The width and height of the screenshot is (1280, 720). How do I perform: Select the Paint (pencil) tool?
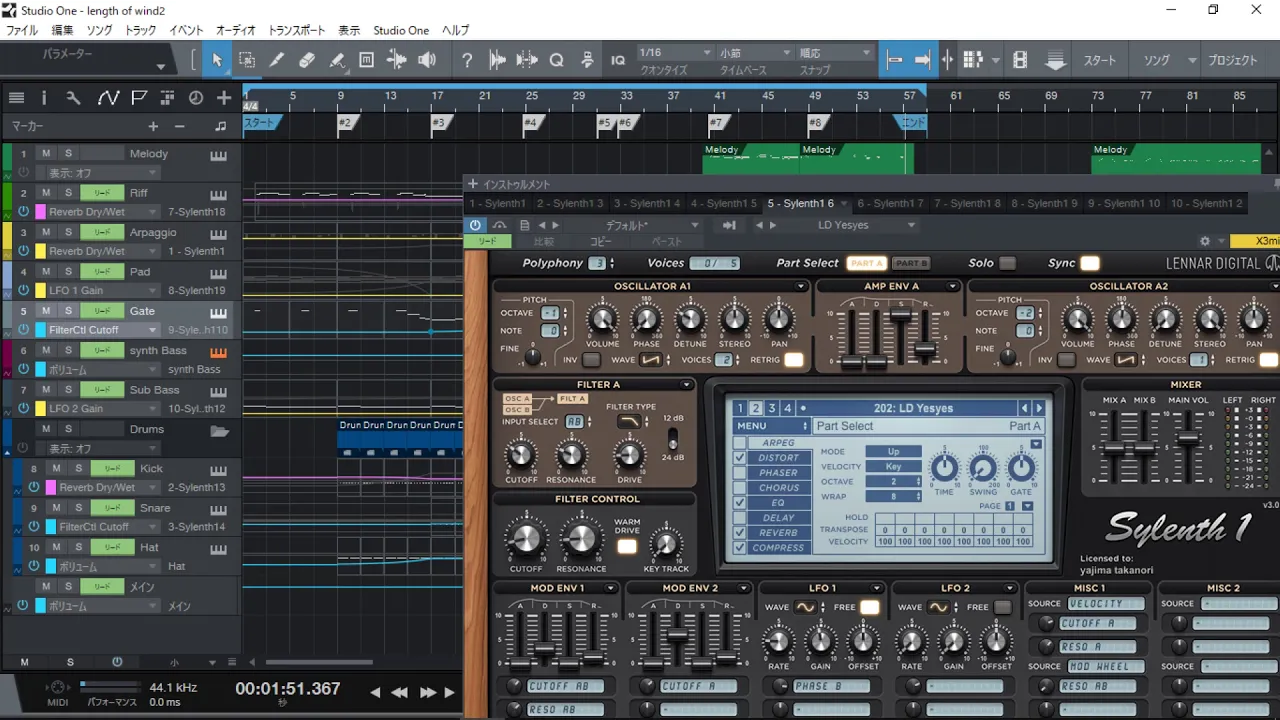337,60
